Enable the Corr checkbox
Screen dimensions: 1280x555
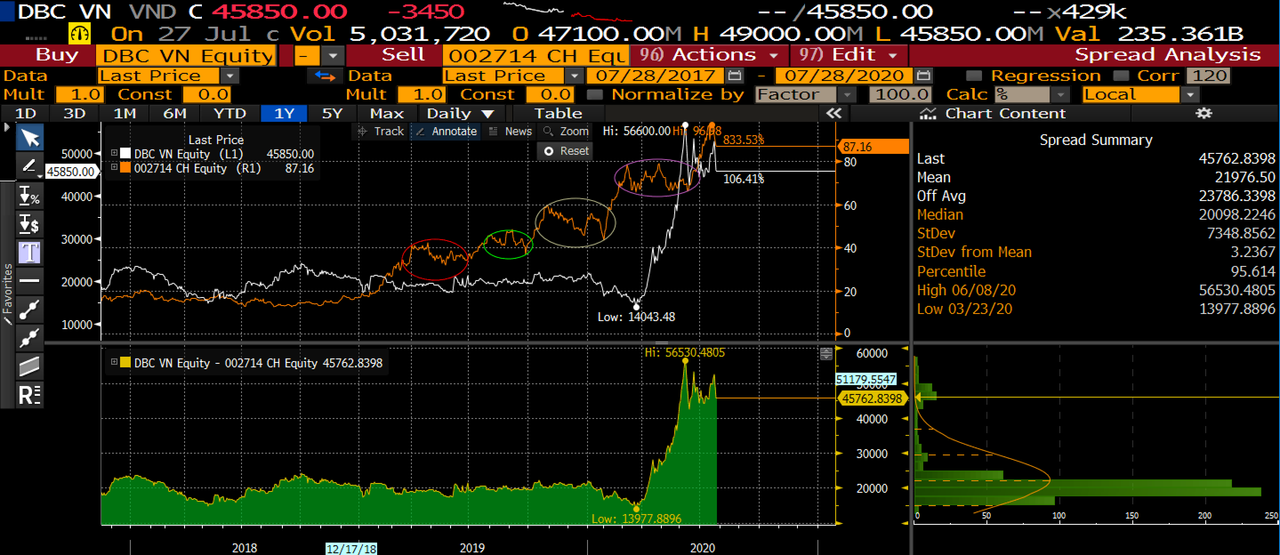click(x=1119, y=76)
